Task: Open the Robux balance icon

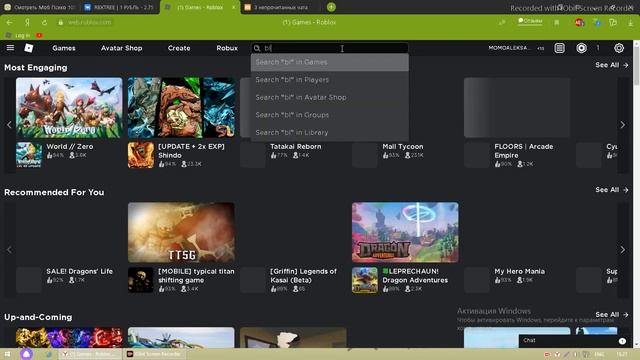Action: 581,48
